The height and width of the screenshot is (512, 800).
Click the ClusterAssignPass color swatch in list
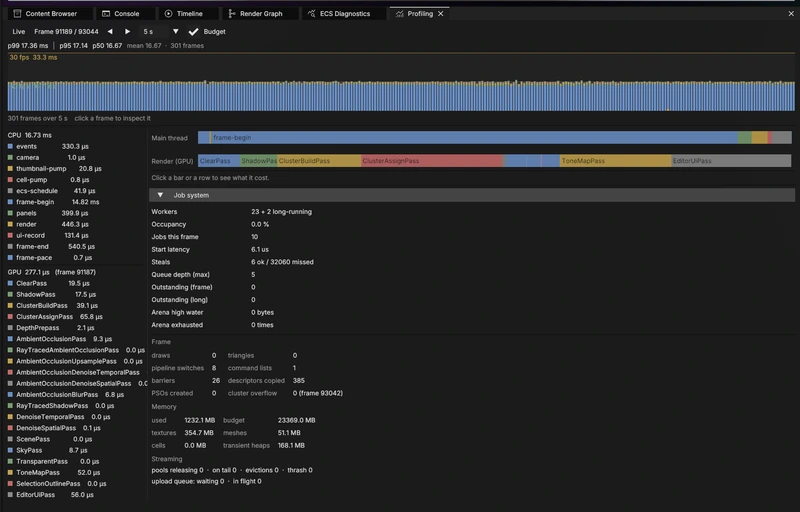click(10, 317)
